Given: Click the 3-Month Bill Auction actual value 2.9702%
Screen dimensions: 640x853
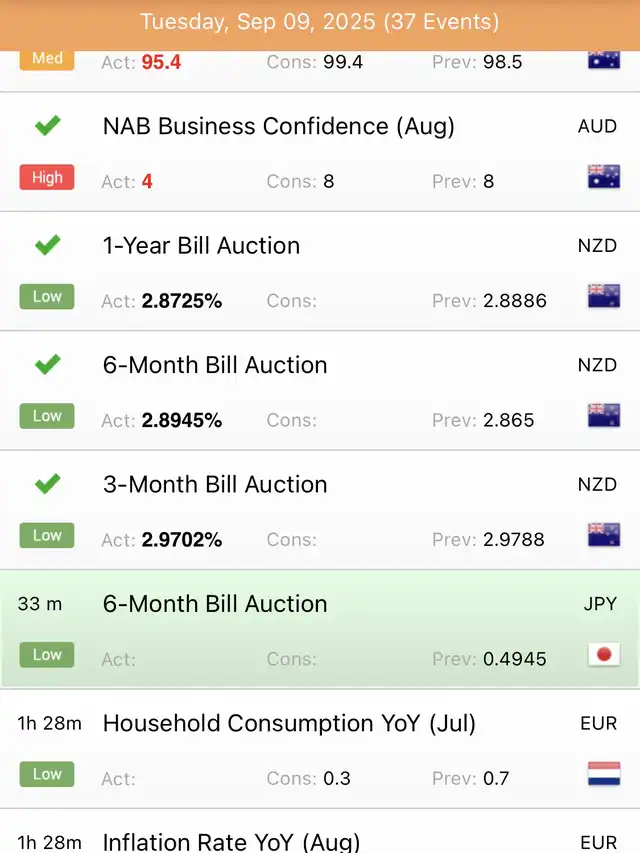Looking at the screenshot, I should click(x=182, y=540).
